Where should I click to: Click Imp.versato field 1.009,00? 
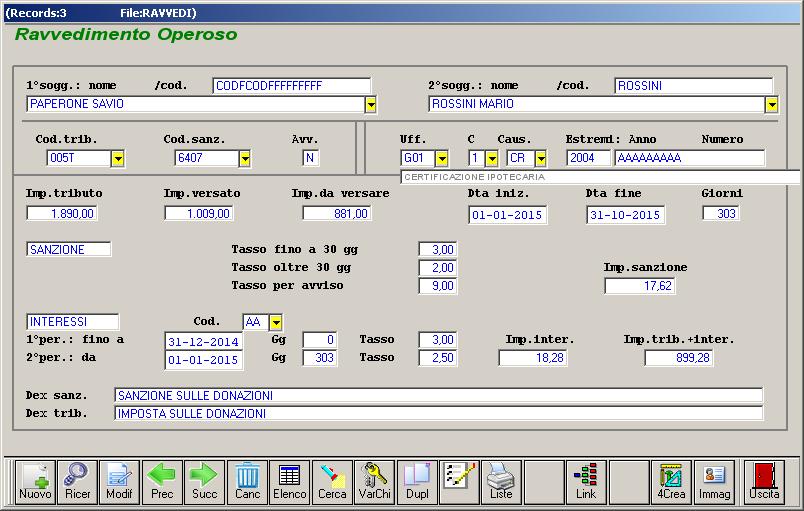tap(199, 213)
